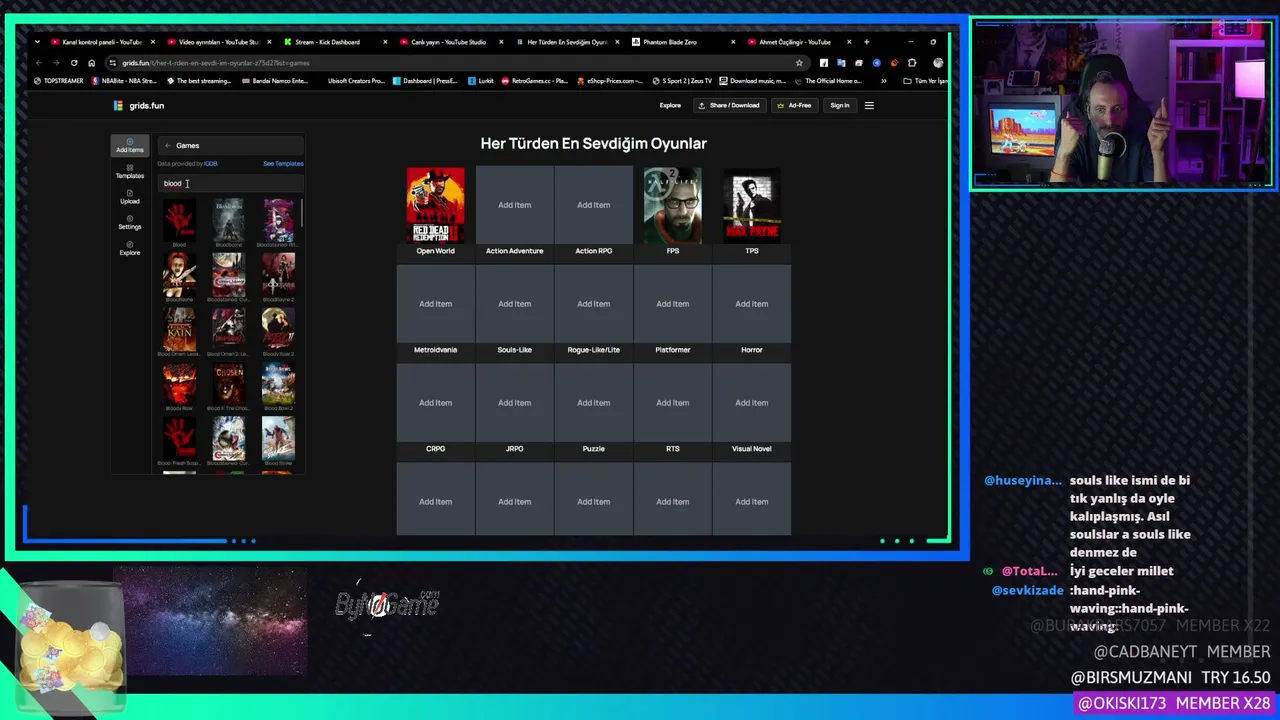Open the Upload sidebar panel
1280x720 pixels.
click(x=129, y=197)
